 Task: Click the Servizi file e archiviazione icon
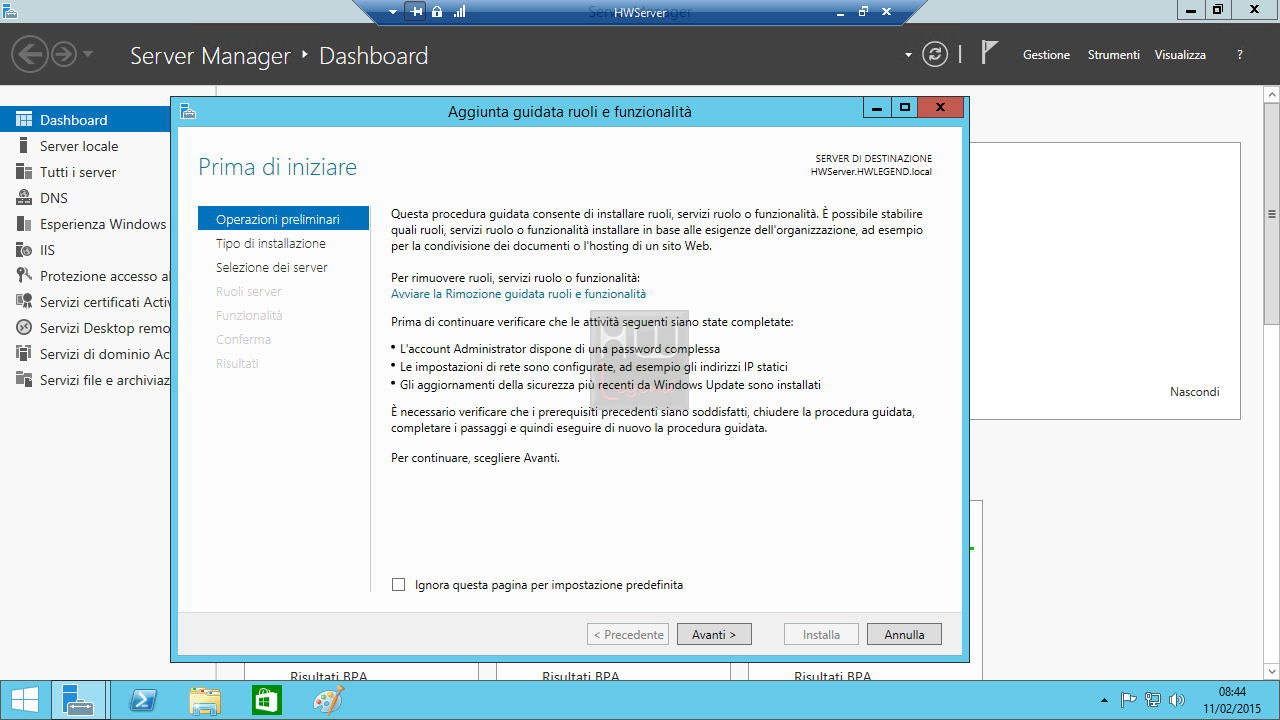pos(23,380)
